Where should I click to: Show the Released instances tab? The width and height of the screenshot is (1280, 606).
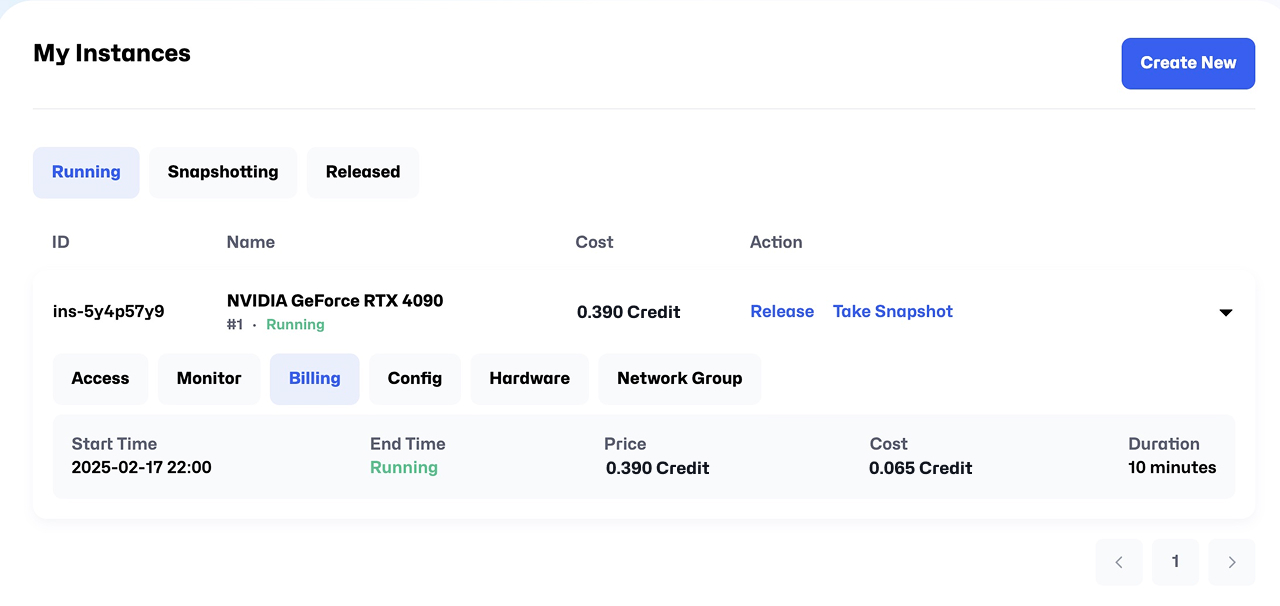point(362,172)
